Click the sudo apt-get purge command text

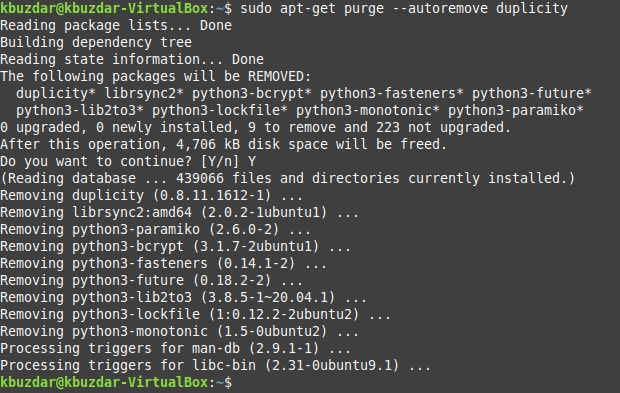coord(404,8)
